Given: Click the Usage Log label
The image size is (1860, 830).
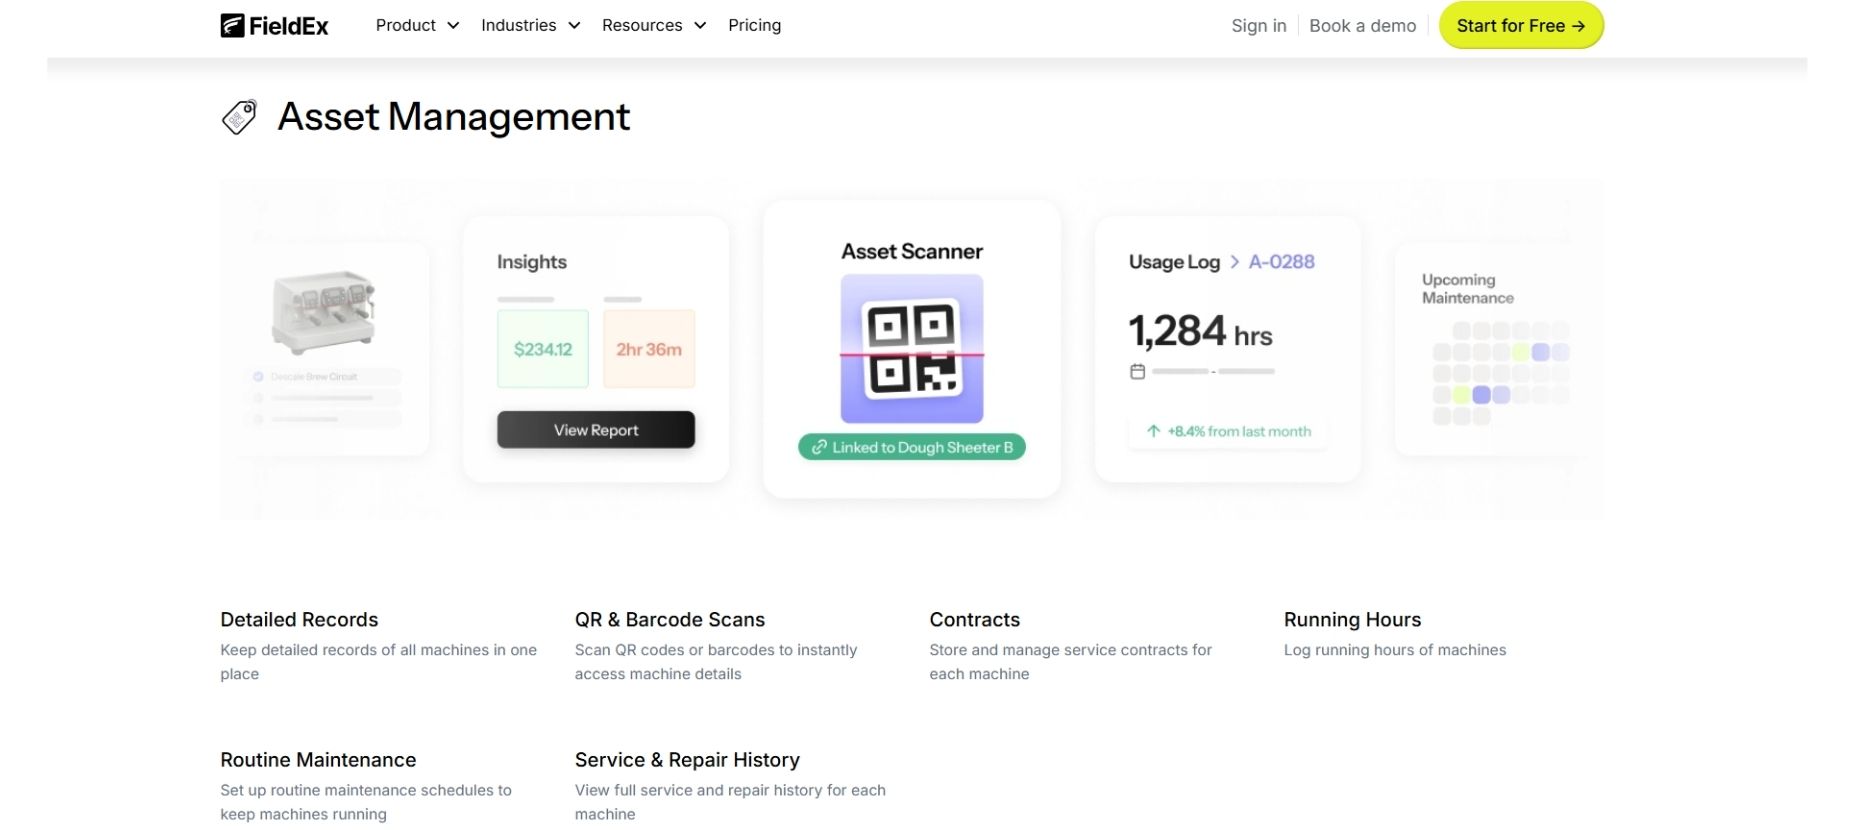Looking at the screenshot, I should (1174, 262).
